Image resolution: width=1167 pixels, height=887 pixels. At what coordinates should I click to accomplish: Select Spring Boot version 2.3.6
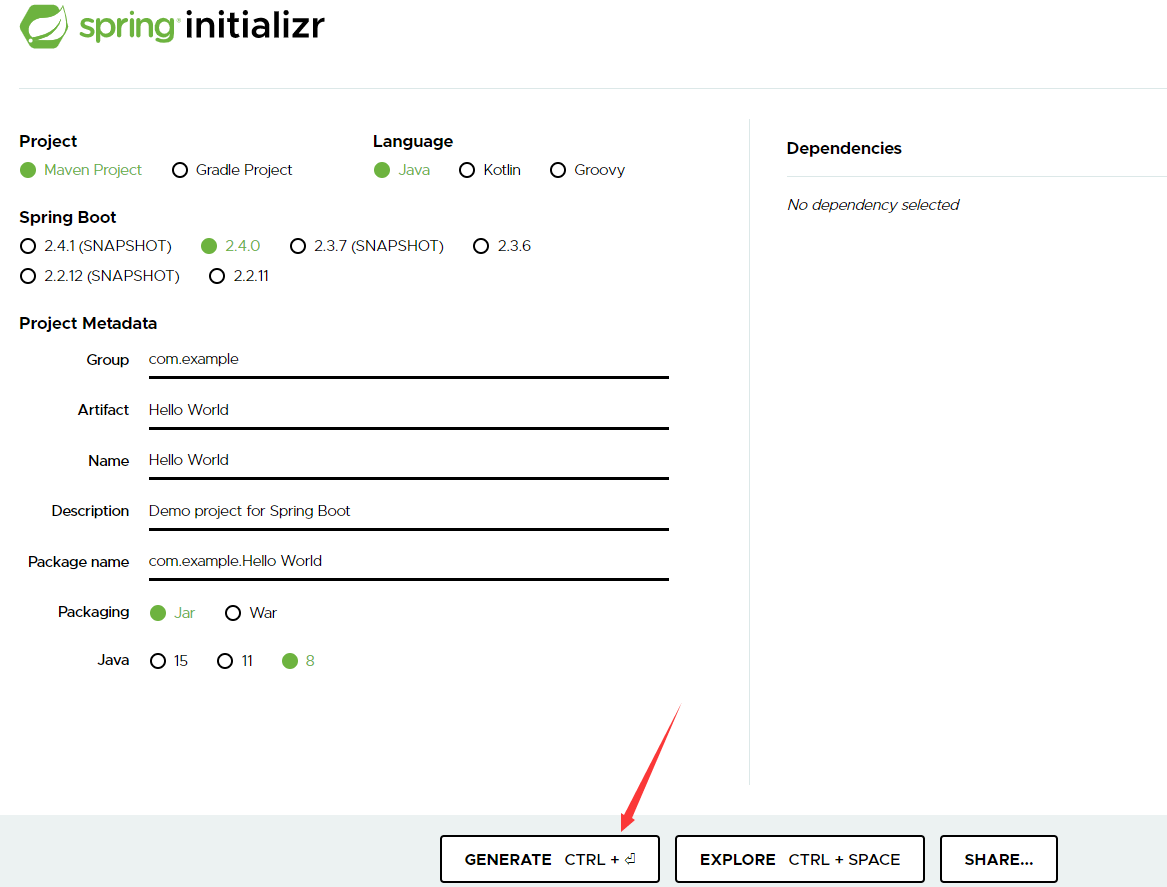click(x=502, y=246)
